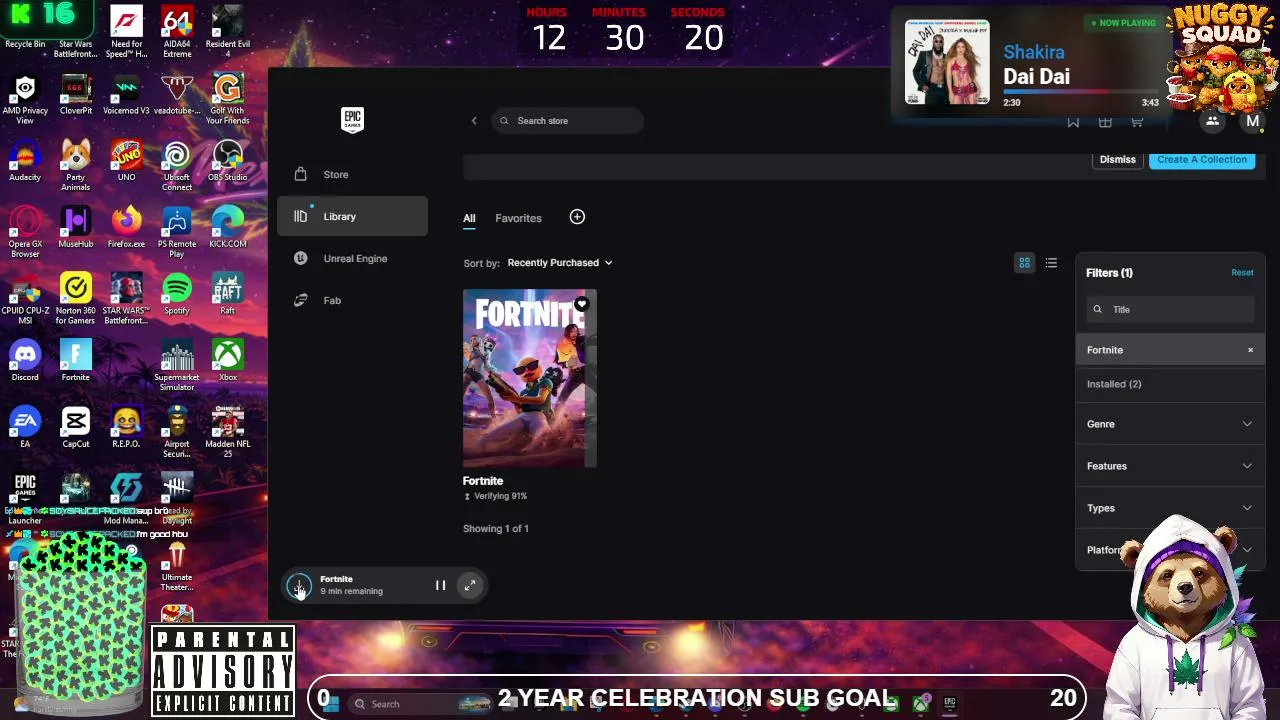Screen dimensions: 1280x720
Task: Open AMD Privacy View shortcut
Action: point(25,100)
